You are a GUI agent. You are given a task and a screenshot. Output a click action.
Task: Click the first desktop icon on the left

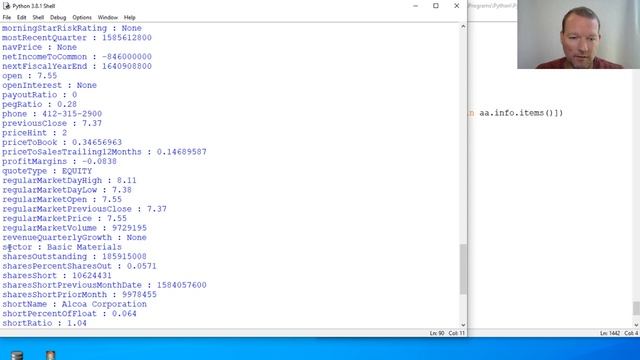[x=17, y=355]
